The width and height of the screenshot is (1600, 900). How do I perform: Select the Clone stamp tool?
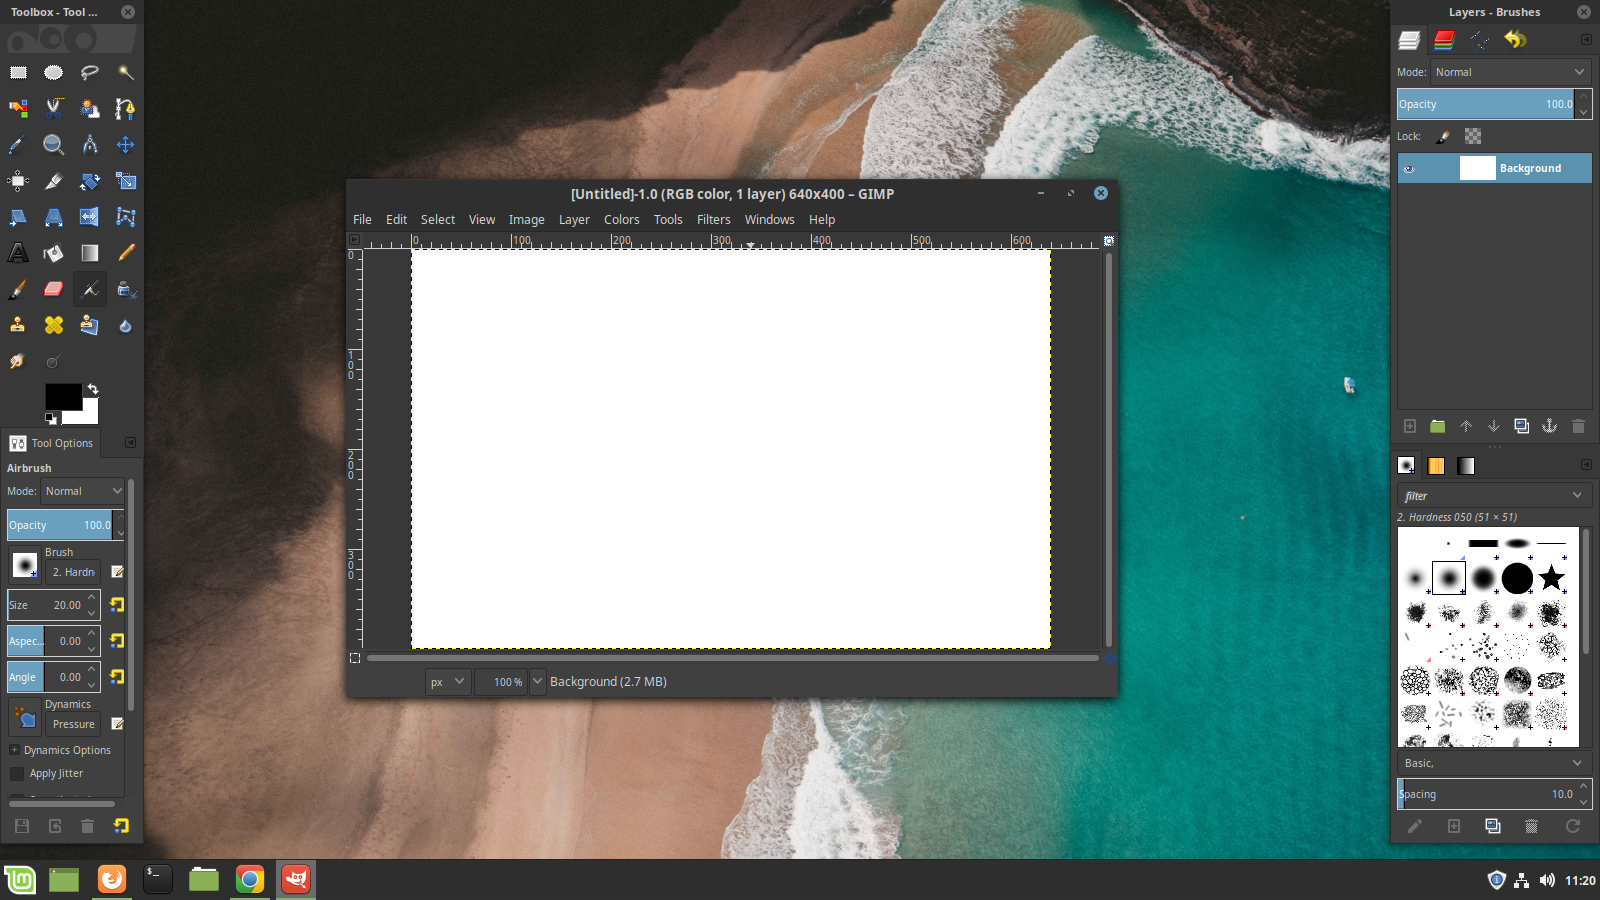pyautogui.click(x=18, y=325)
